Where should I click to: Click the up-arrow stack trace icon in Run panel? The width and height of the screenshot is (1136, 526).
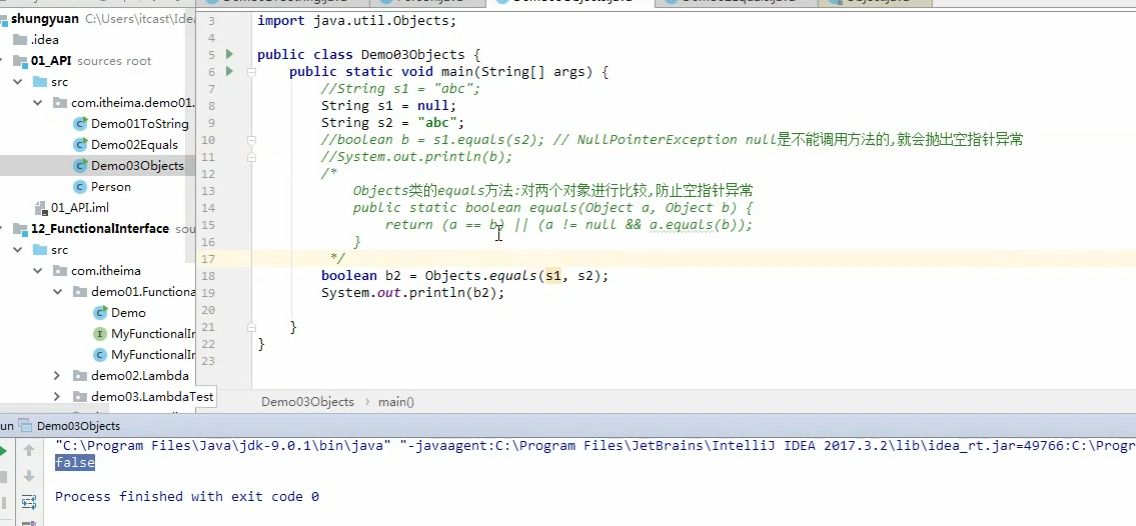coord(29,451)
